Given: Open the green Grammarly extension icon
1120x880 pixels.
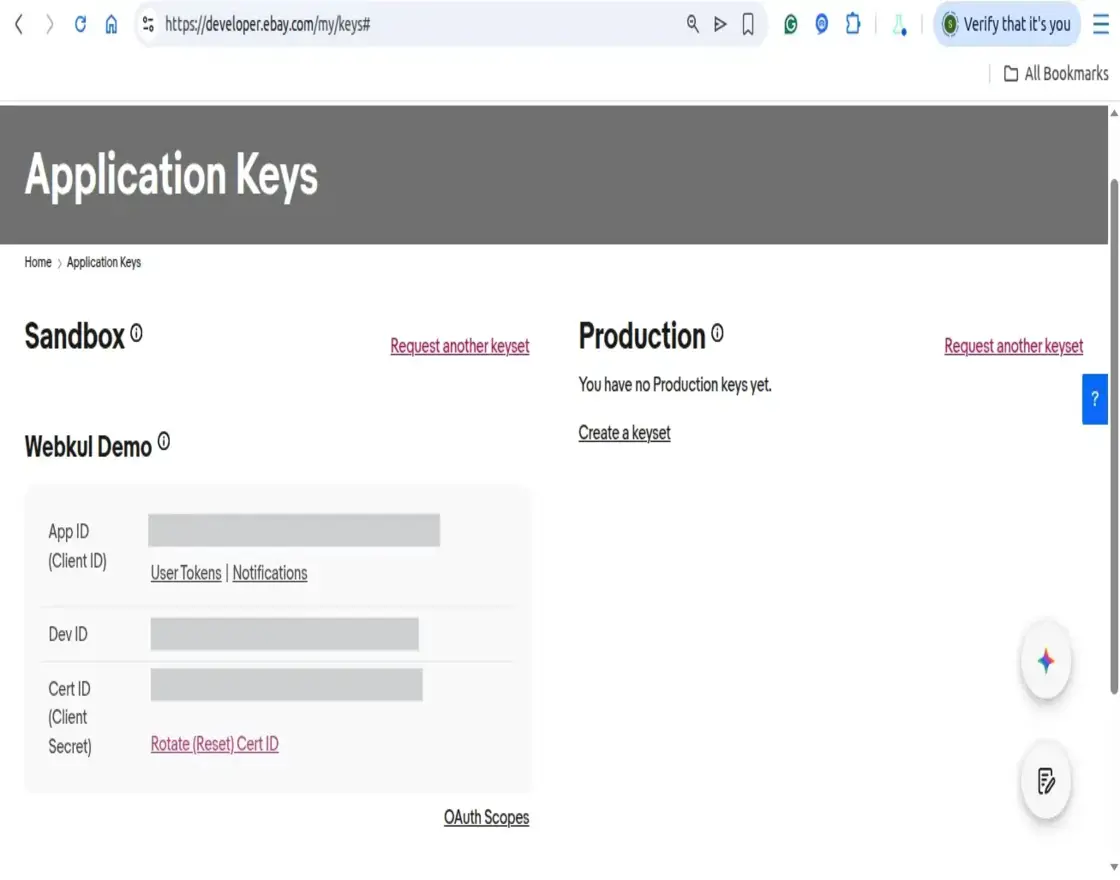Looking at the screenshot, I should (791, 24).
